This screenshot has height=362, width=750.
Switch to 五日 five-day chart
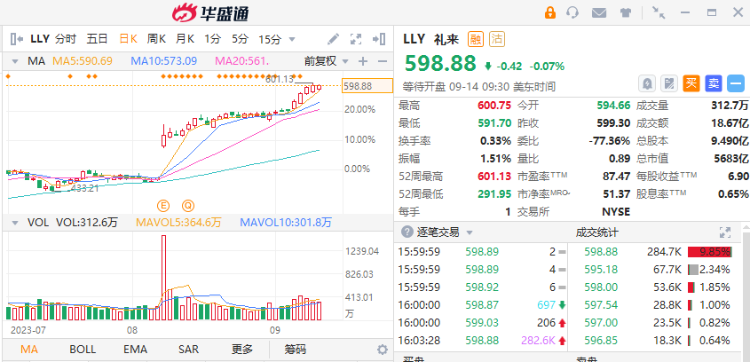[x=97, y=39]
